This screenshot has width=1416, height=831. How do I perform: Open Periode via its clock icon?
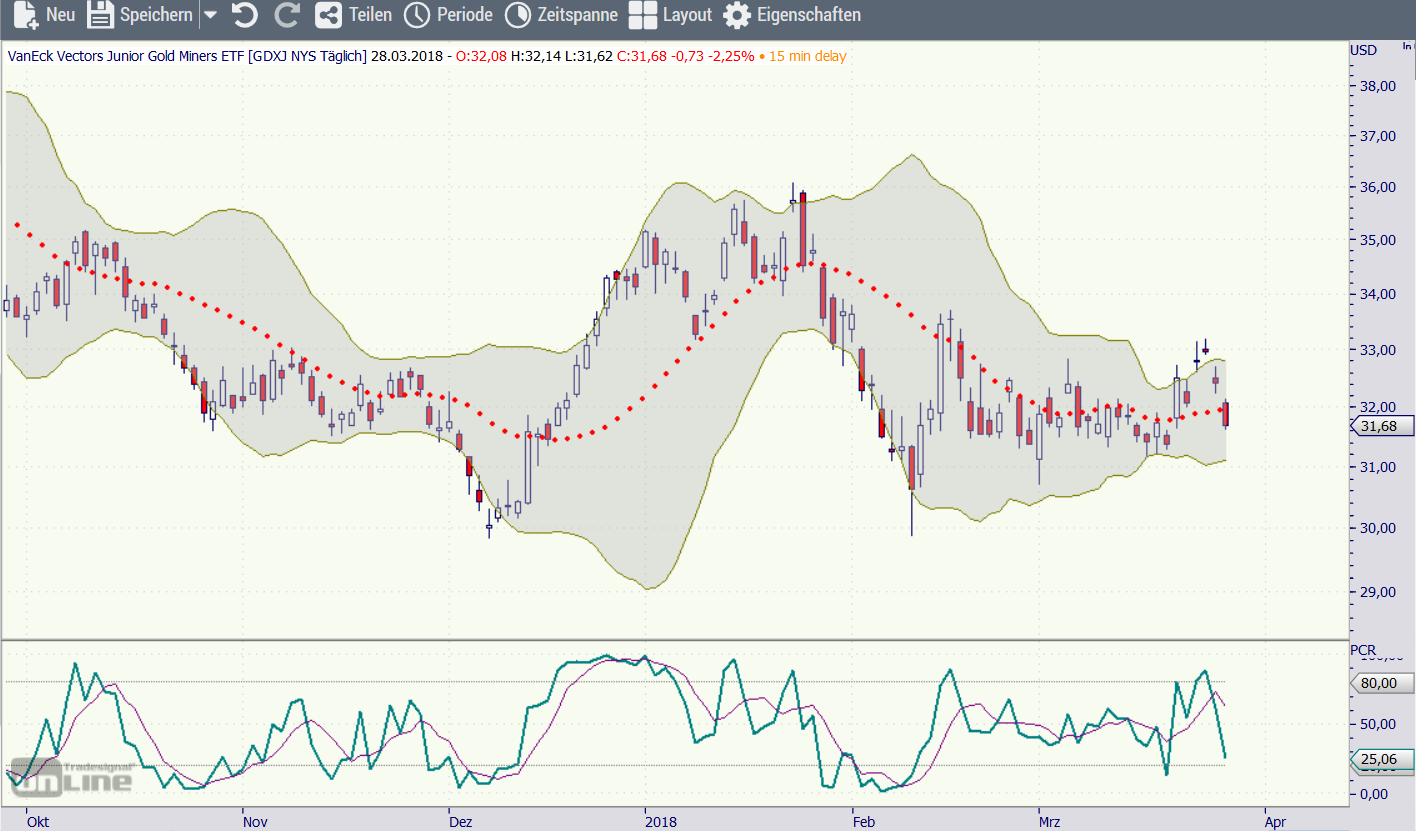click(416, 15)
